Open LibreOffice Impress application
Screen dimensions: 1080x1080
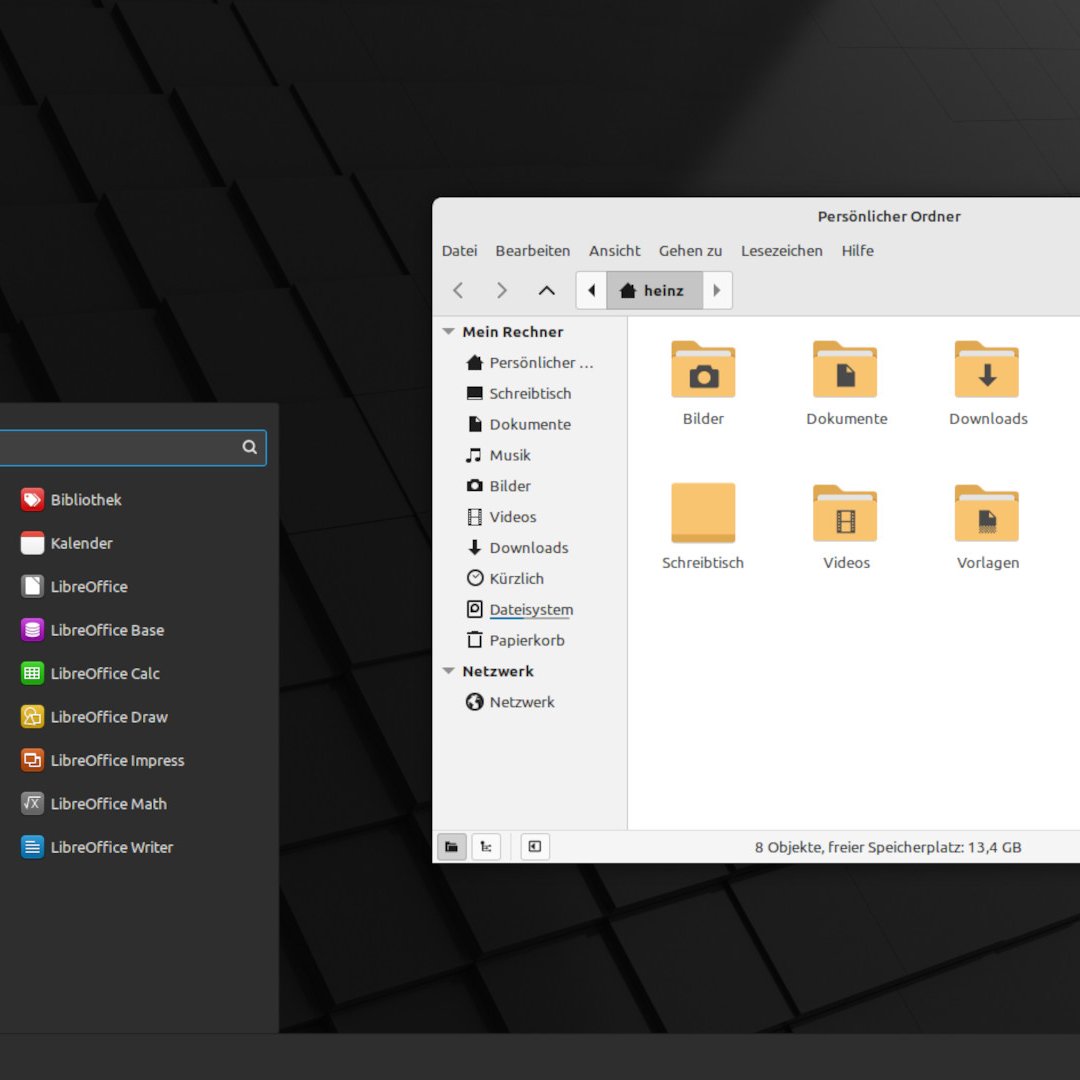pyautogui.click(x=117, y=760)
